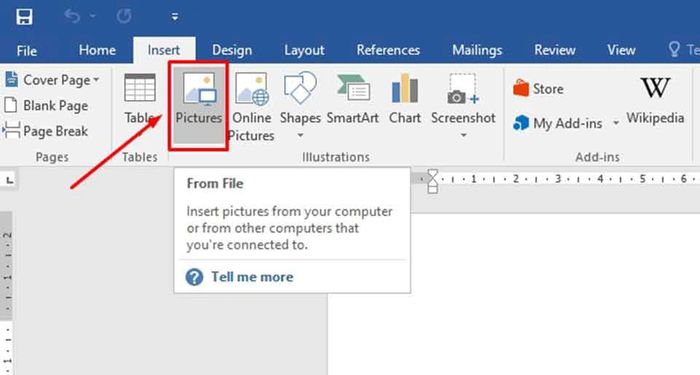Open the Store add-in
The height and width of the screenshot is (375, 700).
pyautogui.click(x=538, y=88)
